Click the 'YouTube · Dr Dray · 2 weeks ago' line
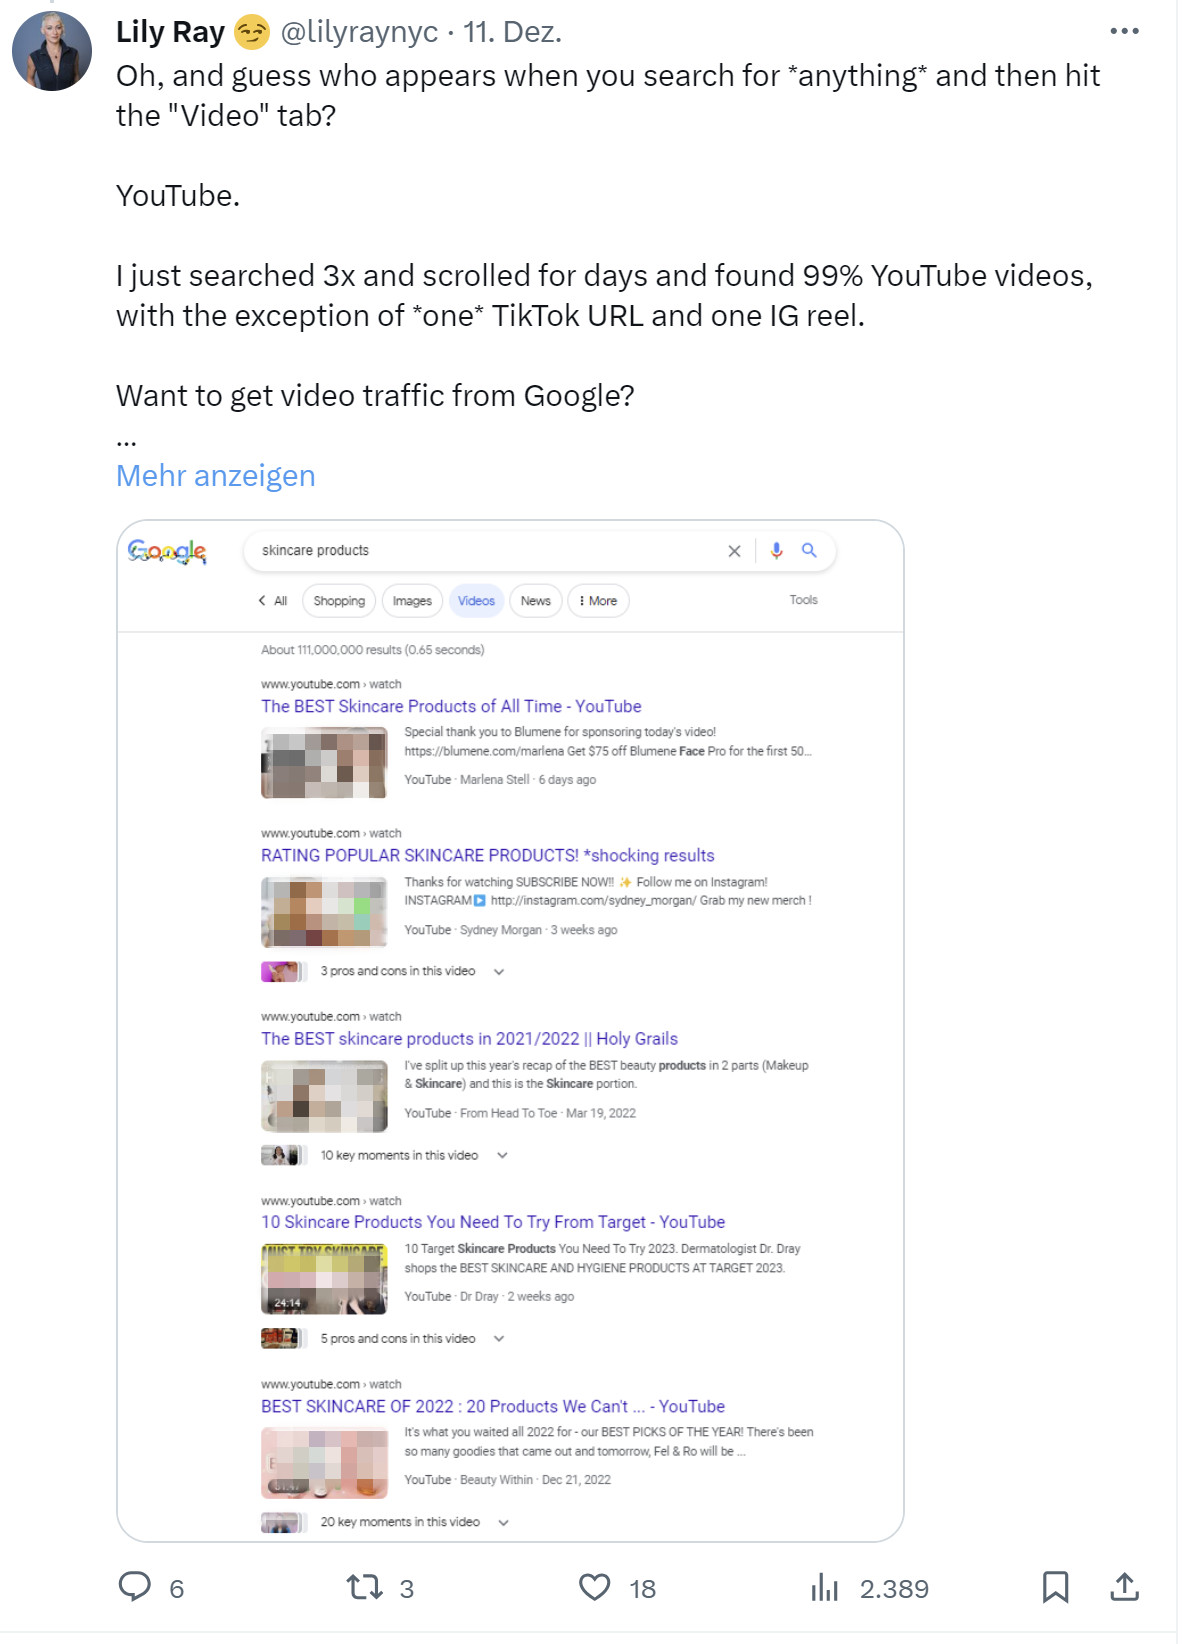The width and height of the screenshot is (1182, 1644). [489, 1296]
